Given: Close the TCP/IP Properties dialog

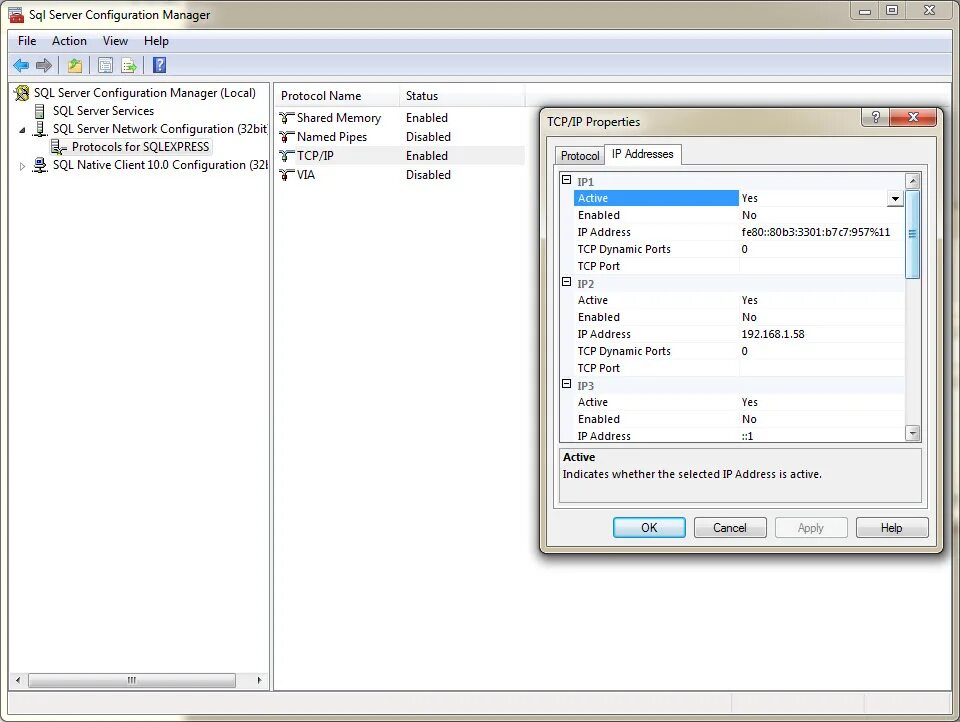Looking at the screenshot, I should [x=913, y=117].
